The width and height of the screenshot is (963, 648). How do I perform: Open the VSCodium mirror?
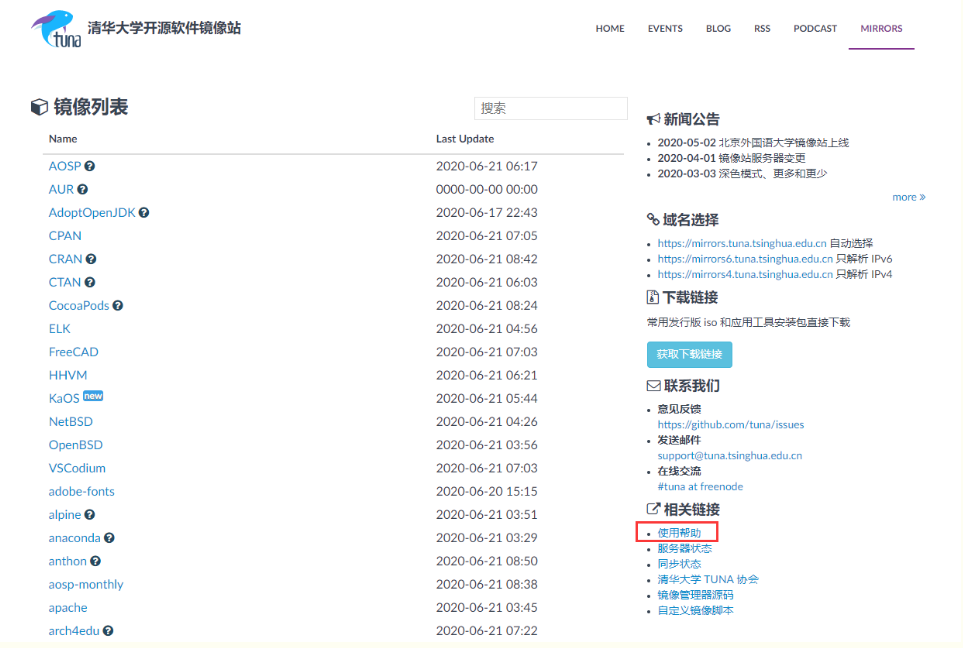click(77, 468)
